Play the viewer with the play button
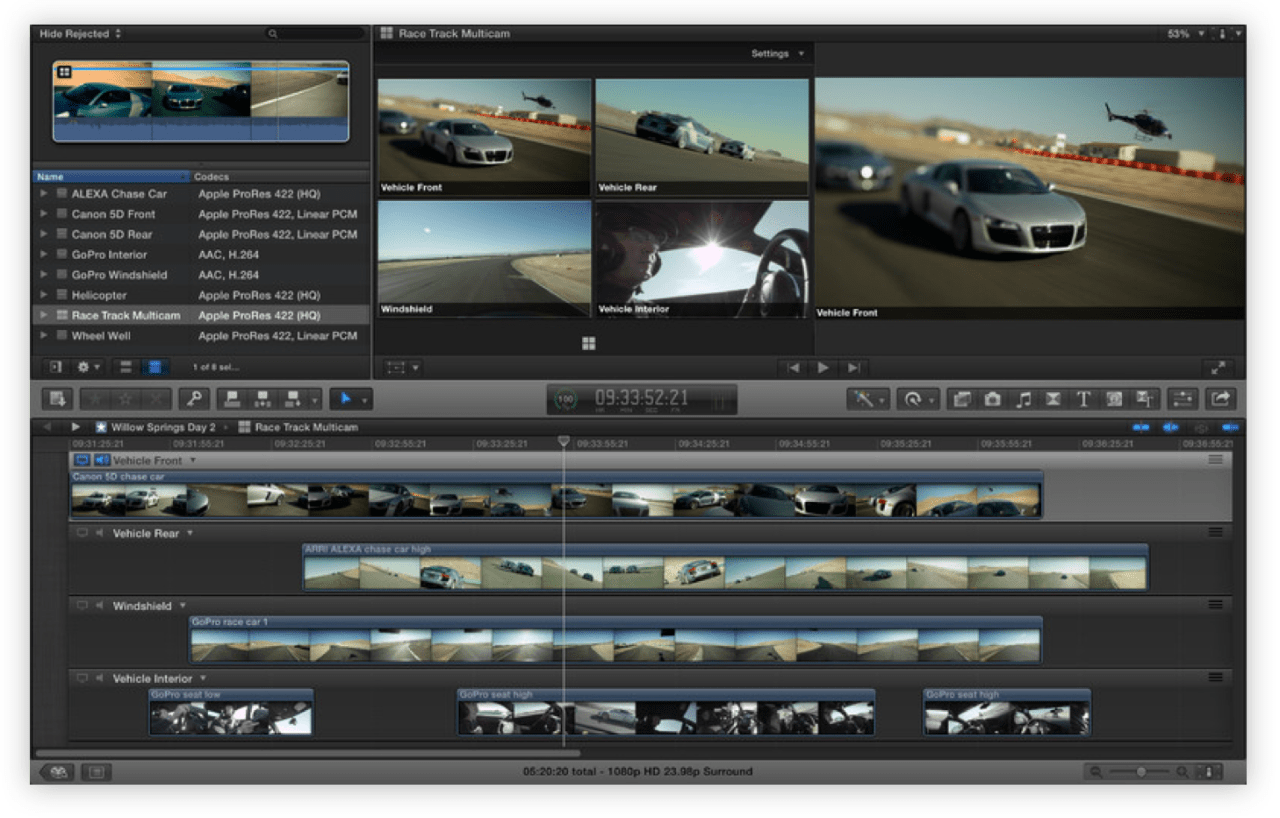The width and height of the screenshot is (1280, 818). coord(824,368)
